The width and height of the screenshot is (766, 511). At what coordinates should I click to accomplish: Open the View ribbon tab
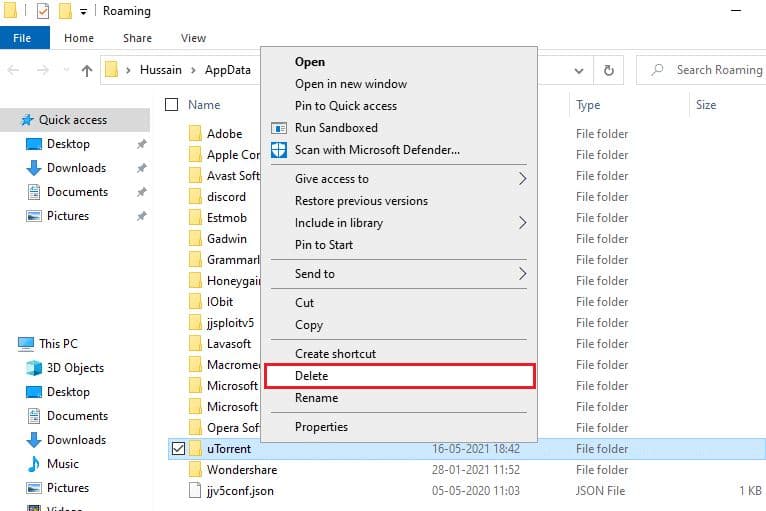pos(193,38)
